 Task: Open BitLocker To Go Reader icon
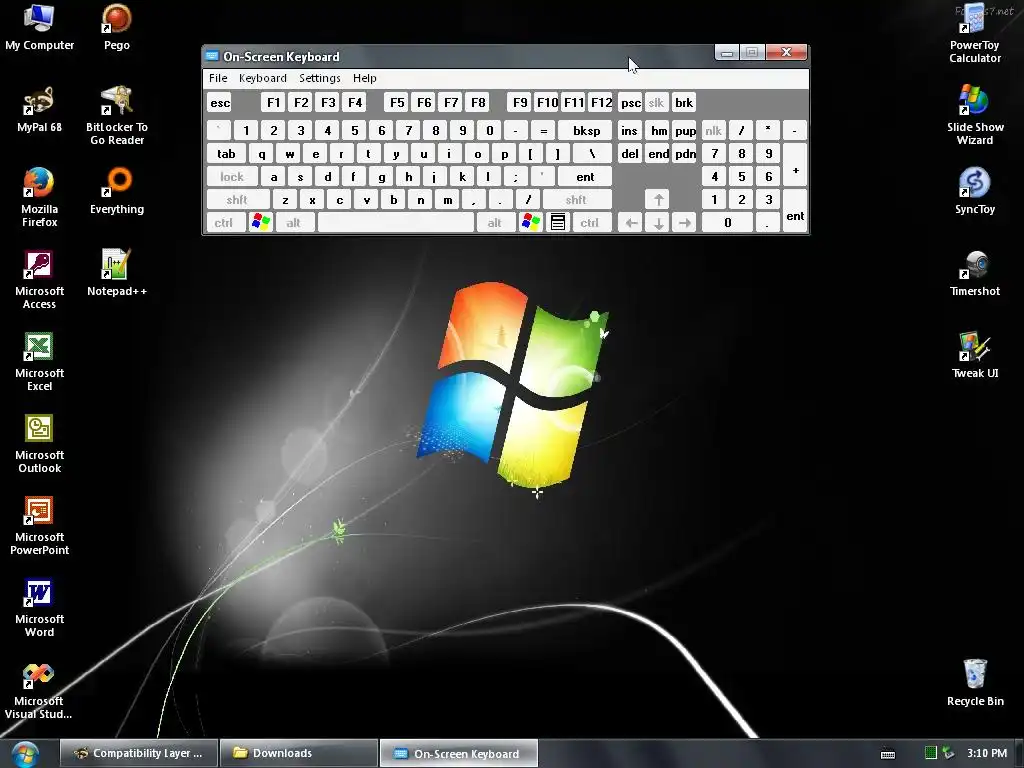pos(117,116)
